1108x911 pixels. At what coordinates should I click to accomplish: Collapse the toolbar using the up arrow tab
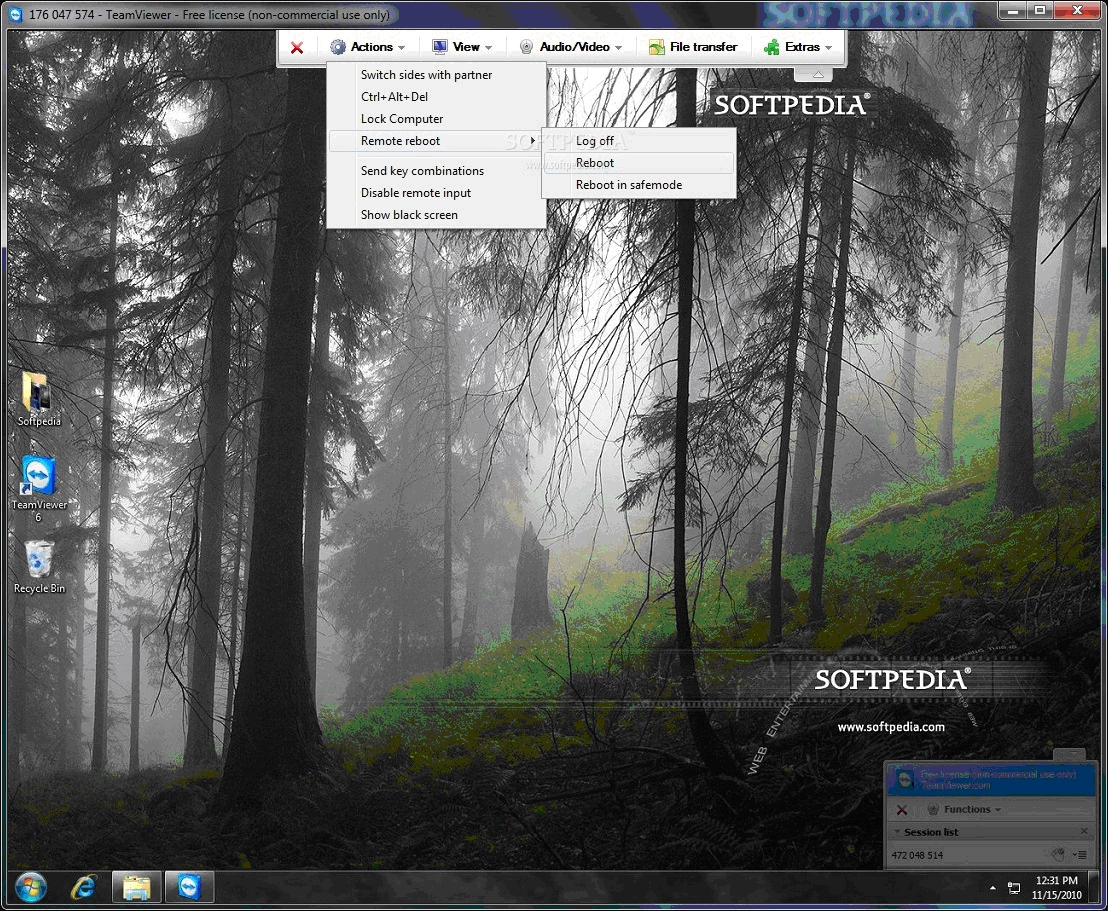[x=818, y=75]
